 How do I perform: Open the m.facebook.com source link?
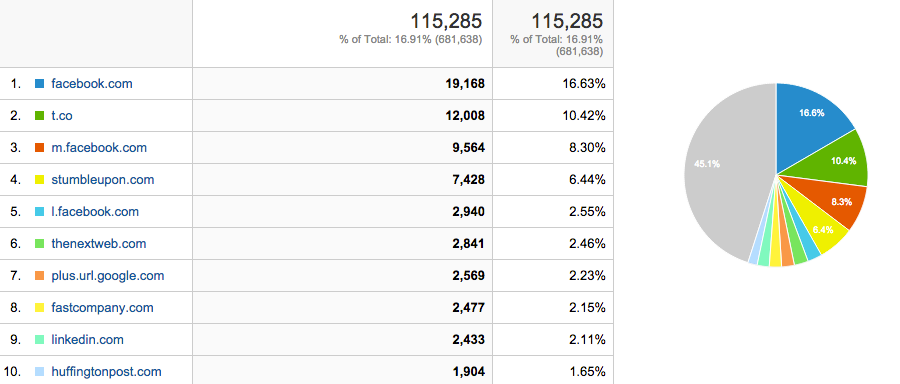click(99, 148)
